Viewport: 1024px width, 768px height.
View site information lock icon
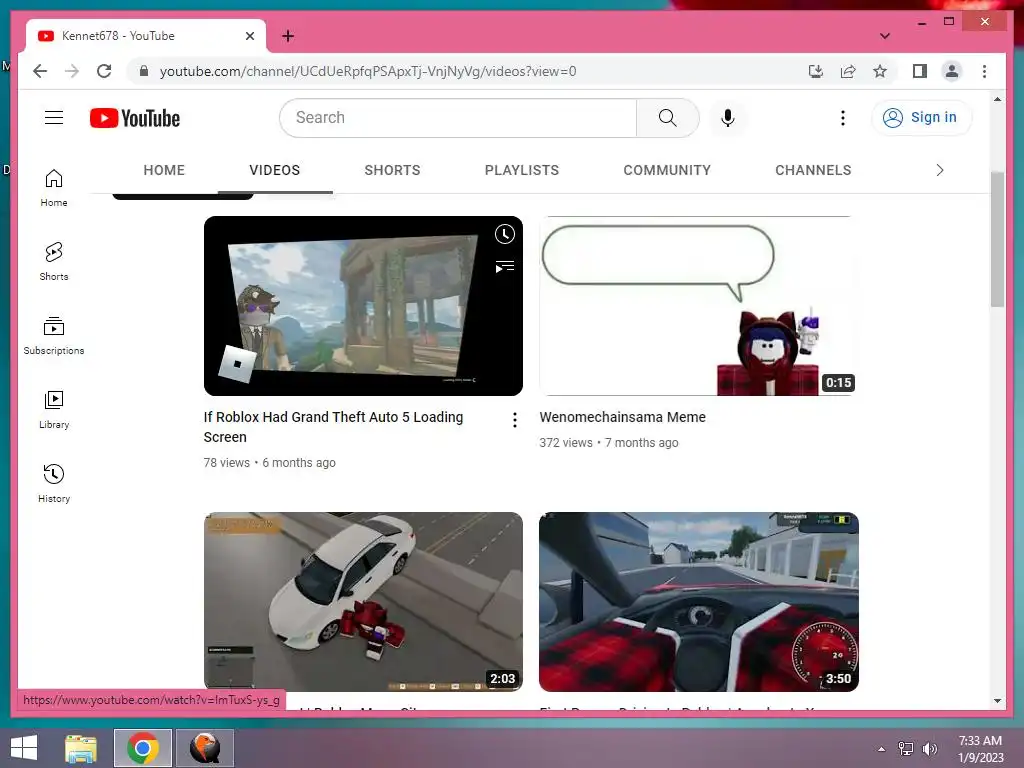tap(144, 71)
